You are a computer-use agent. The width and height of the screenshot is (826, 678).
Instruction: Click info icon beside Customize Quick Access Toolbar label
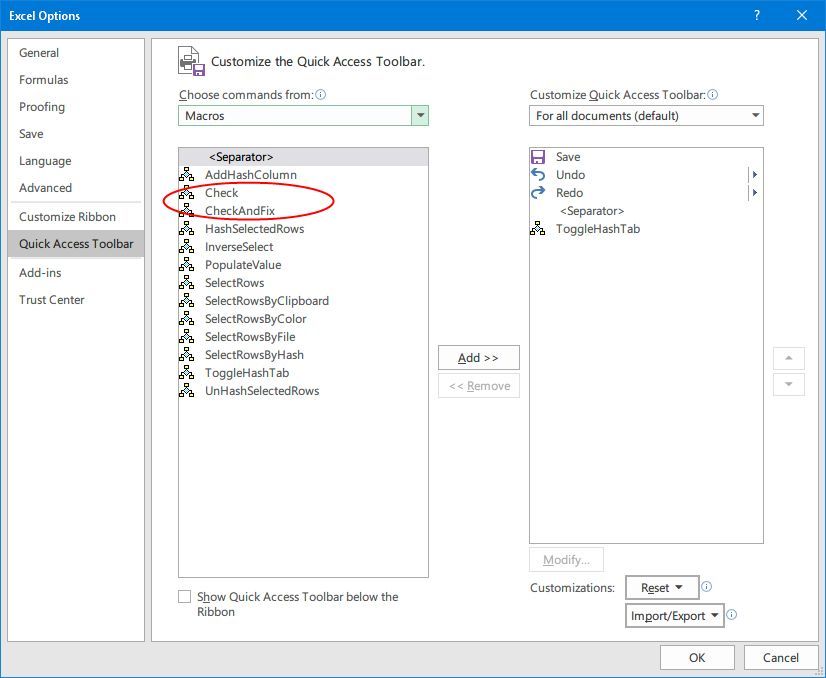pyautogui.click(x=712, y=95)
